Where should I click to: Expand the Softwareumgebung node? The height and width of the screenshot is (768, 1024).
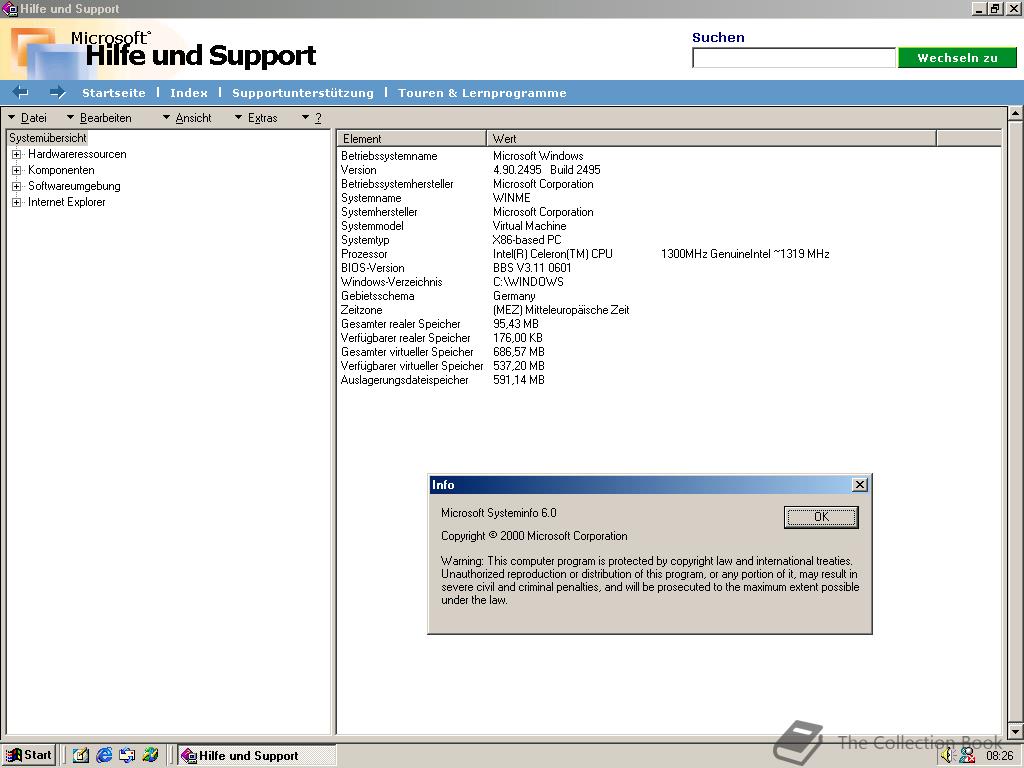tap(16, 186)
